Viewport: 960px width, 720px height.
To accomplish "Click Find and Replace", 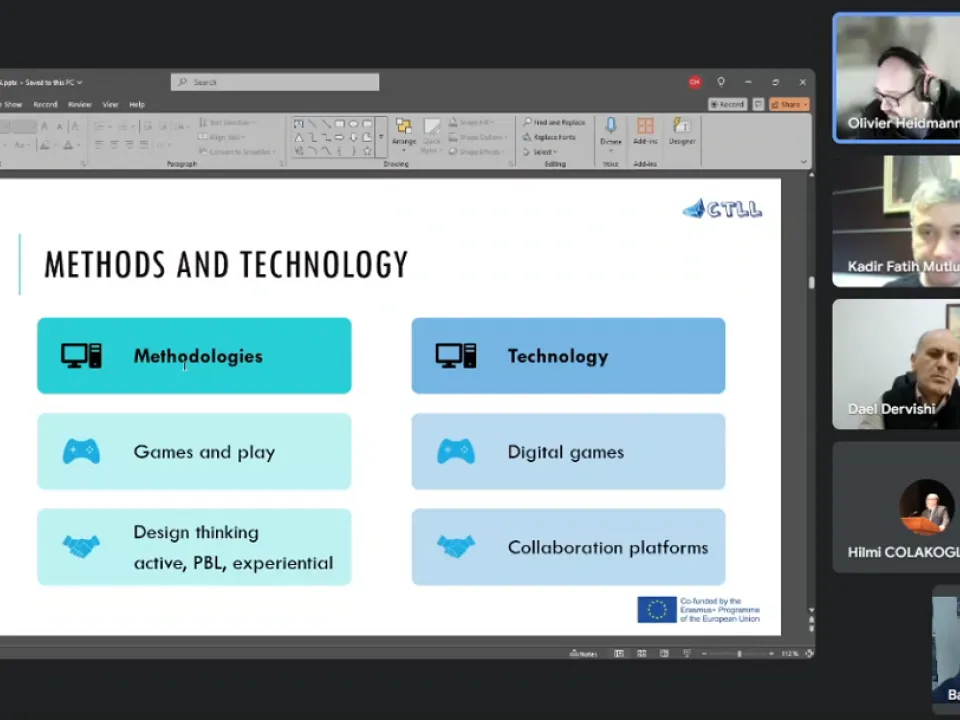I will [x=555, y=122].
